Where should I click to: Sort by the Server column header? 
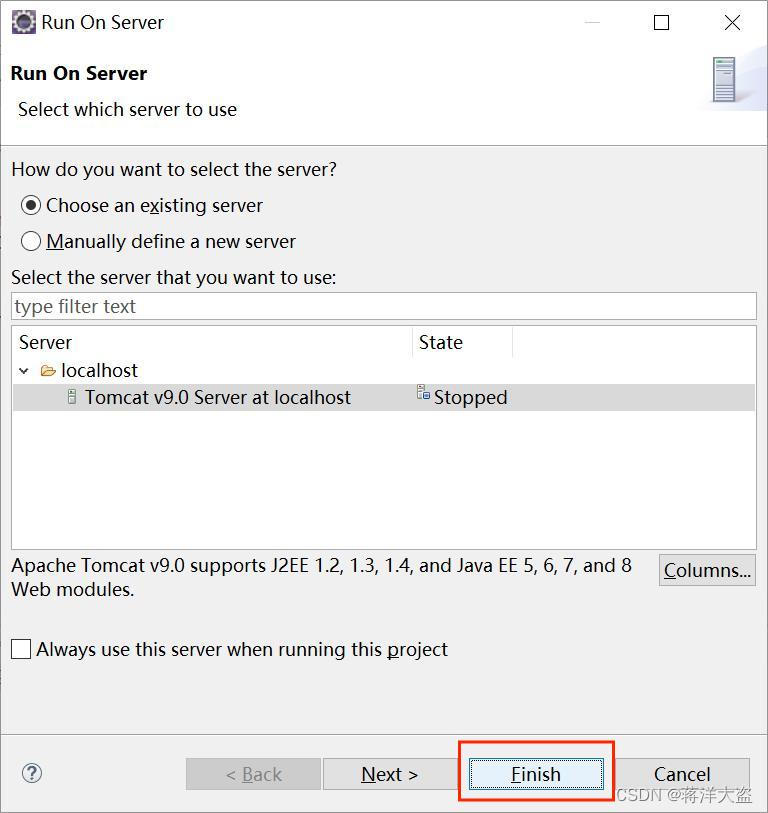212,342
